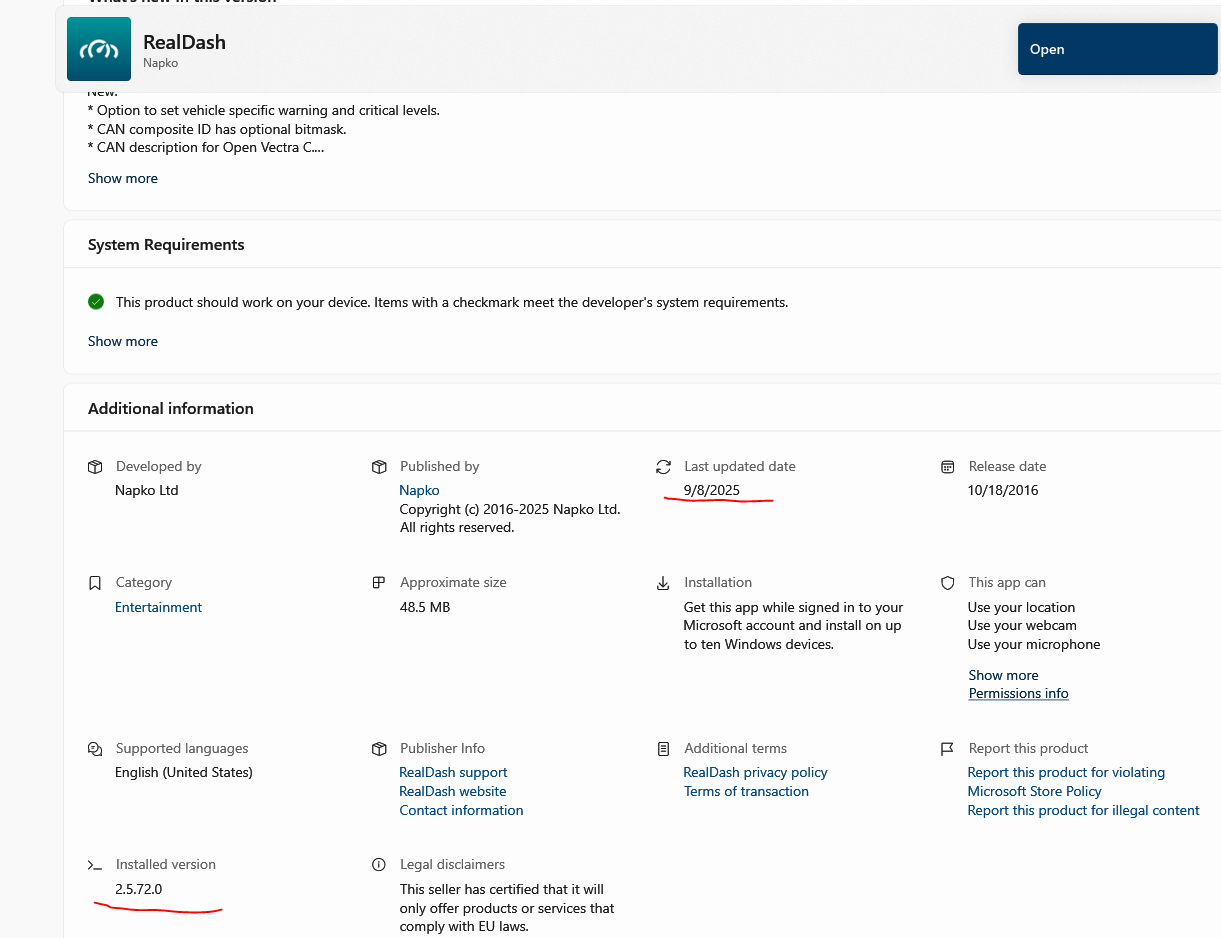Viewport: 1221px width, 938px height.
Task: Expand Show more under This app can
Action: pos(1003,675)
